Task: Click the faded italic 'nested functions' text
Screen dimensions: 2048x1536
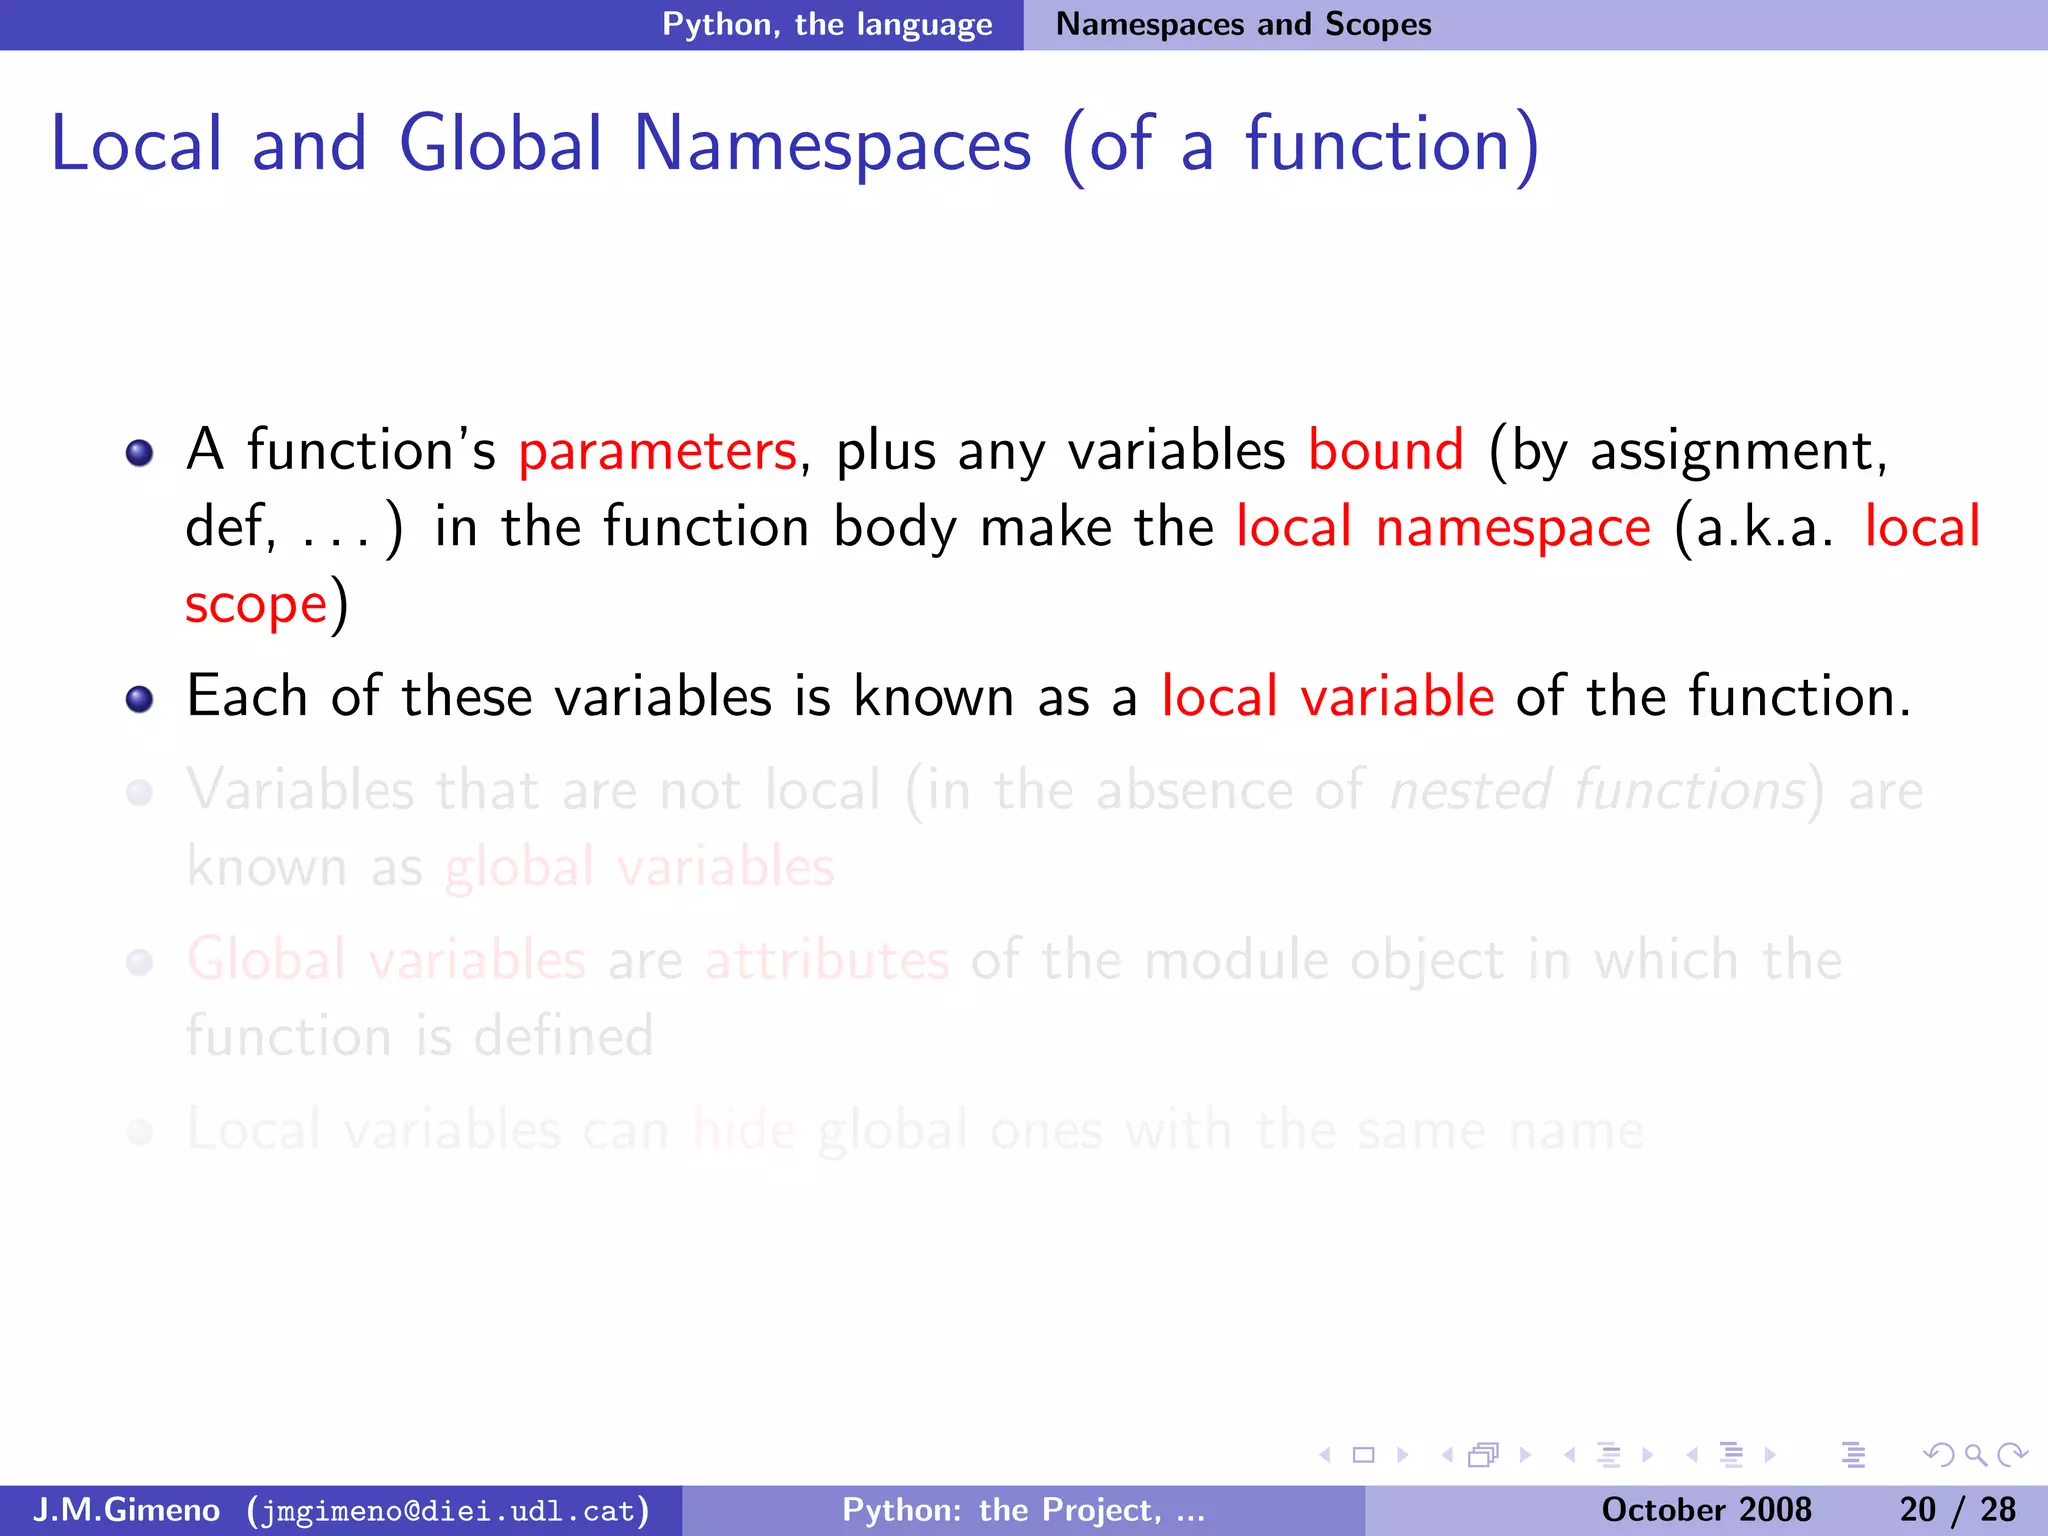Action: point(1598,790)
